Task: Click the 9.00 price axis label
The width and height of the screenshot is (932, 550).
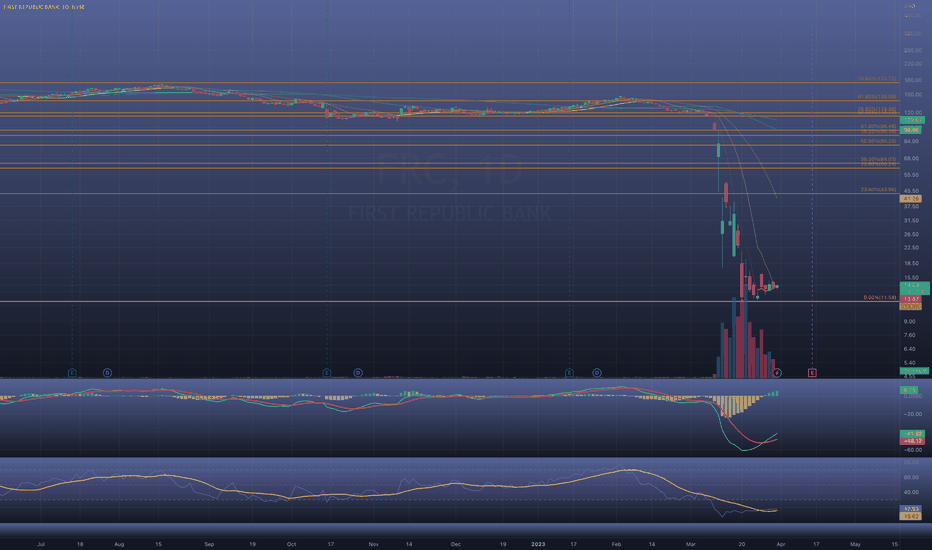Action: (x=909, y=321)
